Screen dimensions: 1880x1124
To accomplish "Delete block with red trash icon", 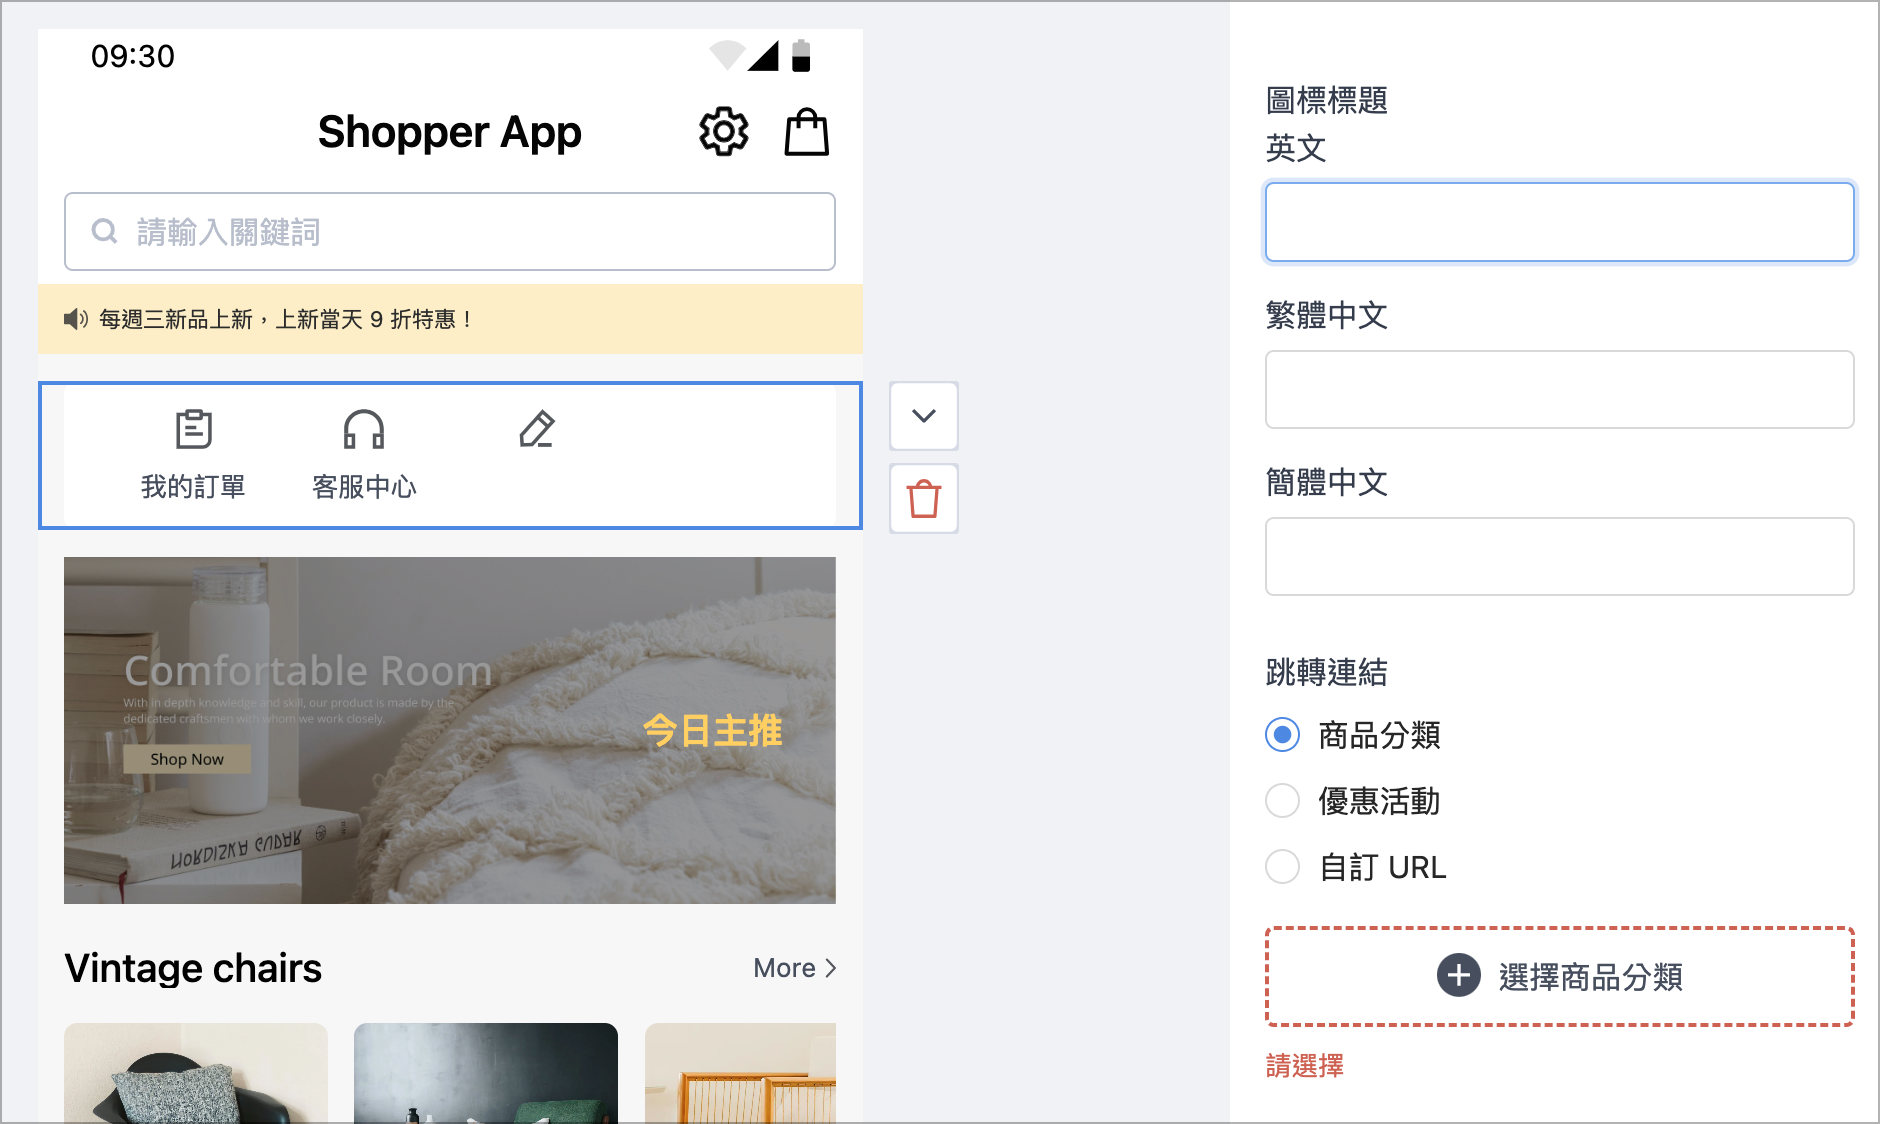I will click(x=924, y=498).
